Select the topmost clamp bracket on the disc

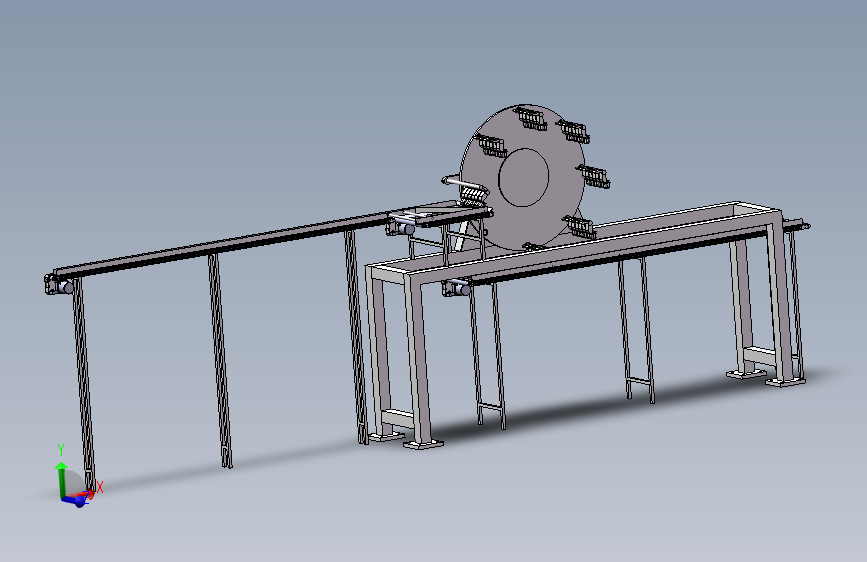pyautogui.click(x=531, y=118)
